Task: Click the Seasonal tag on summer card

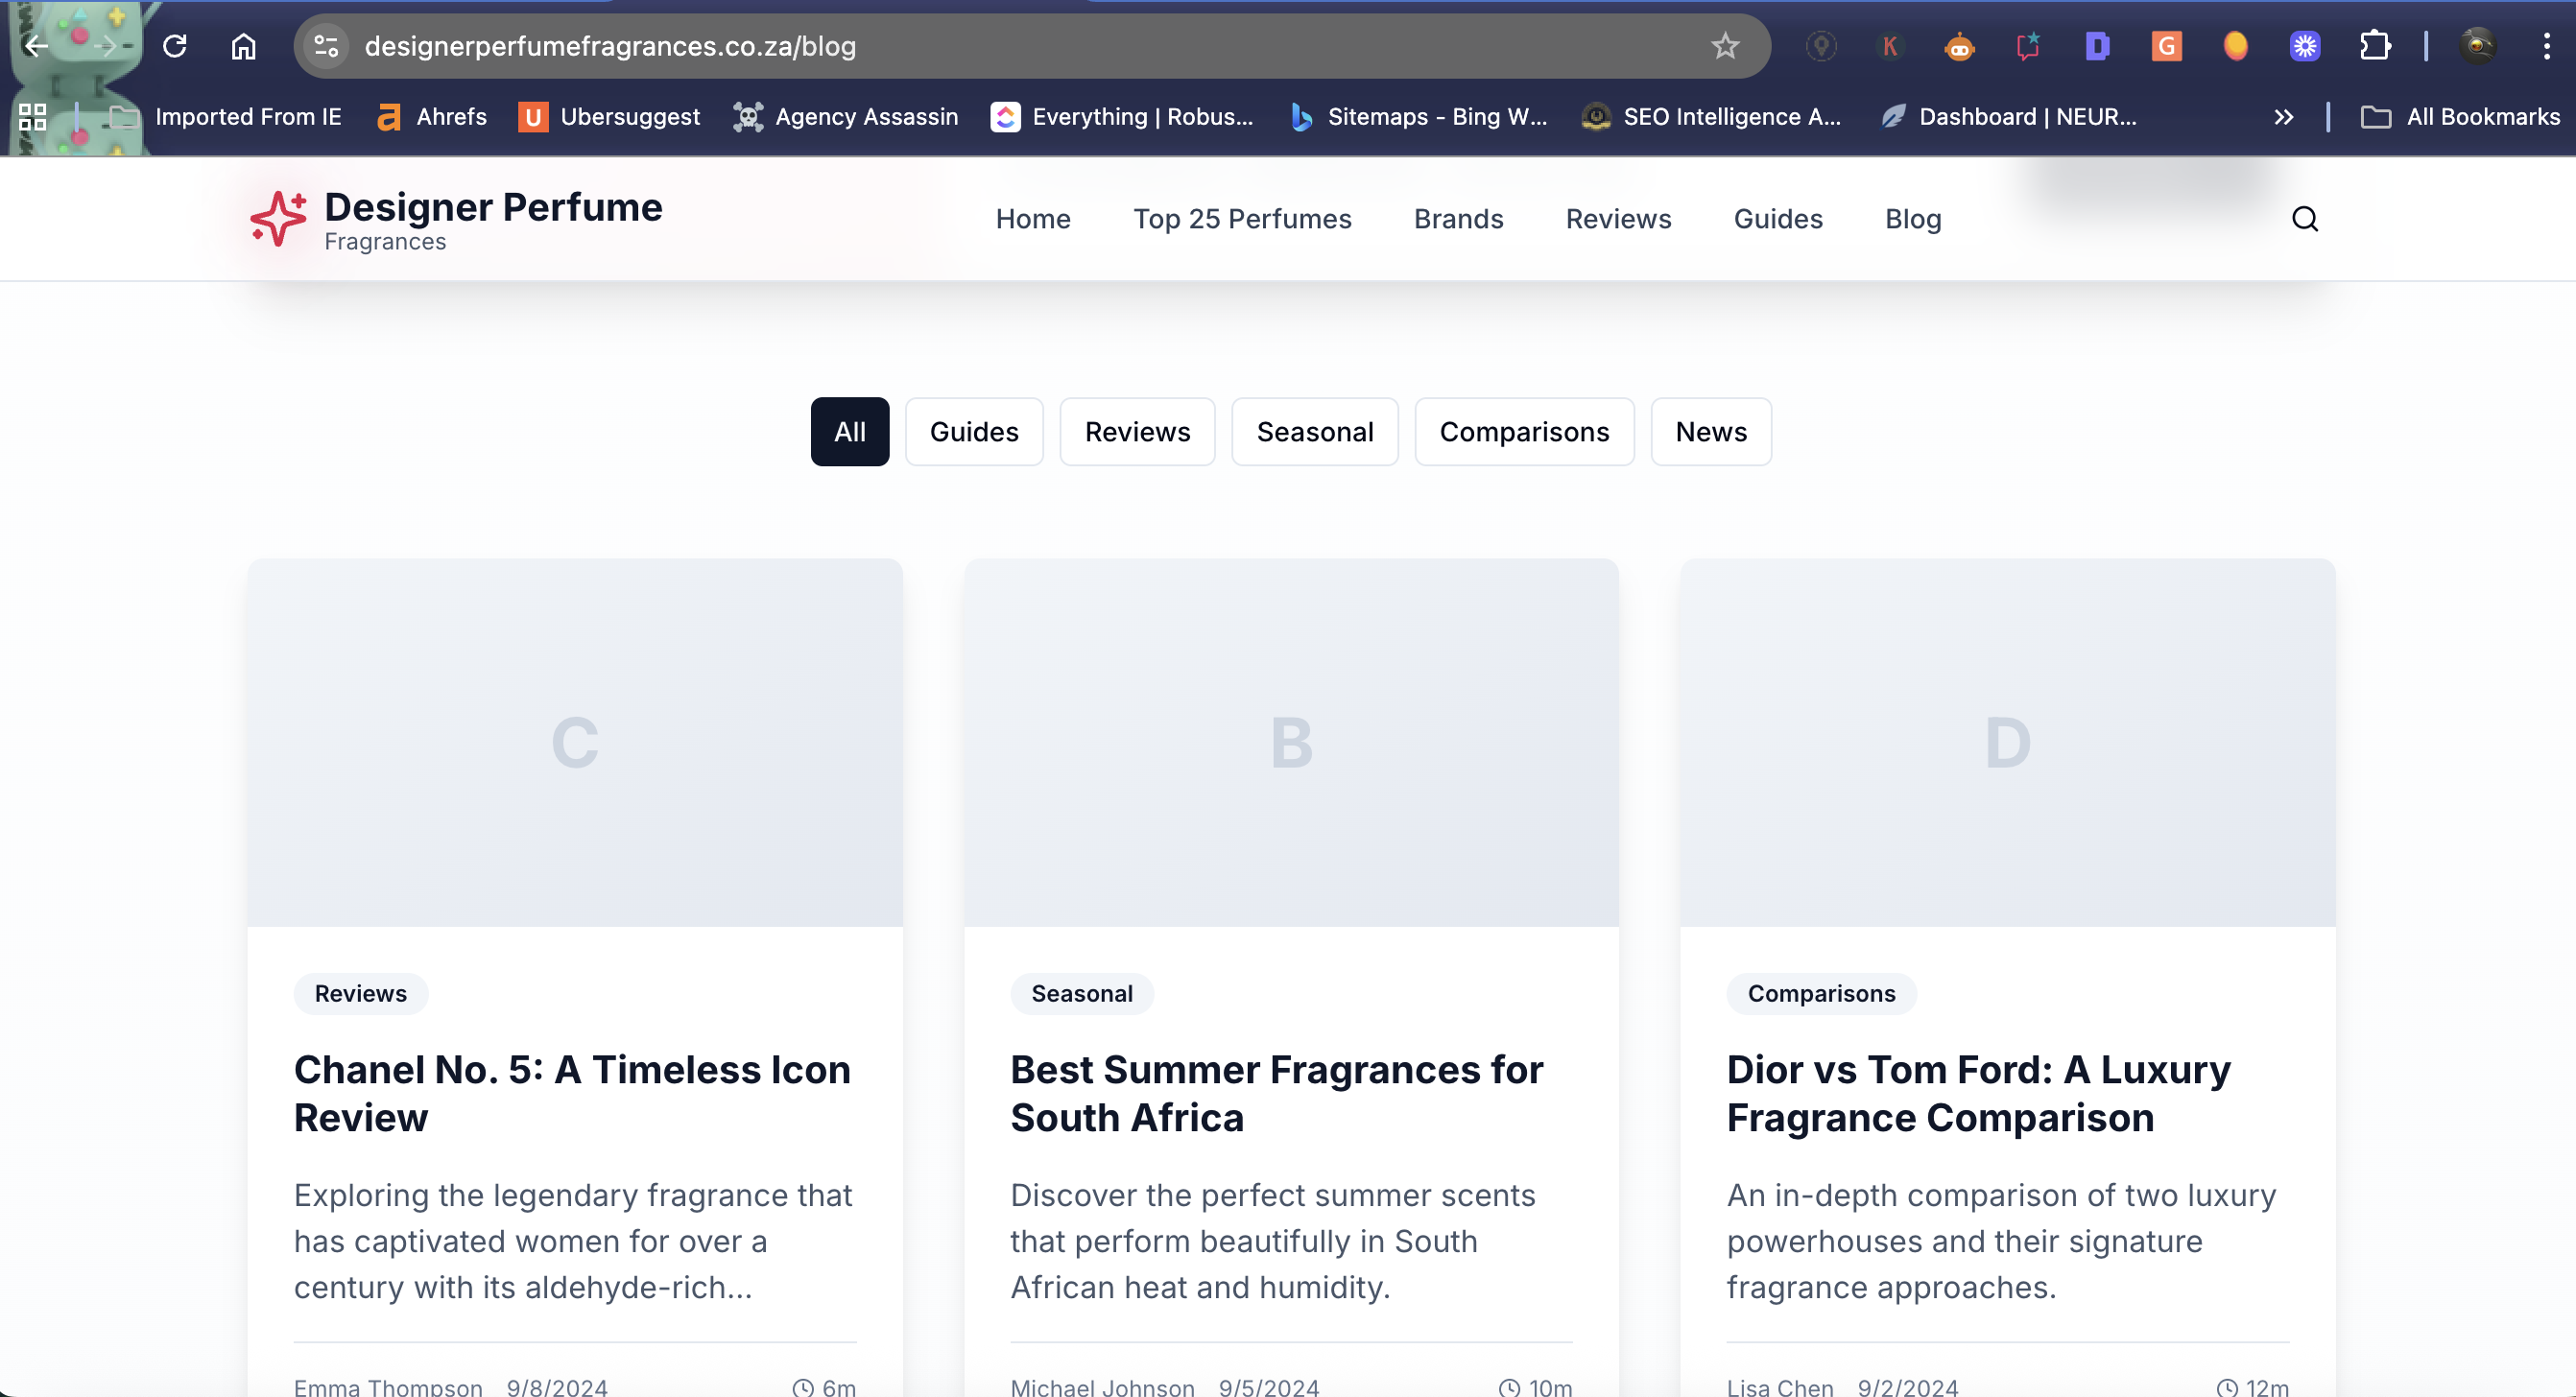Action: point(1082,993)
